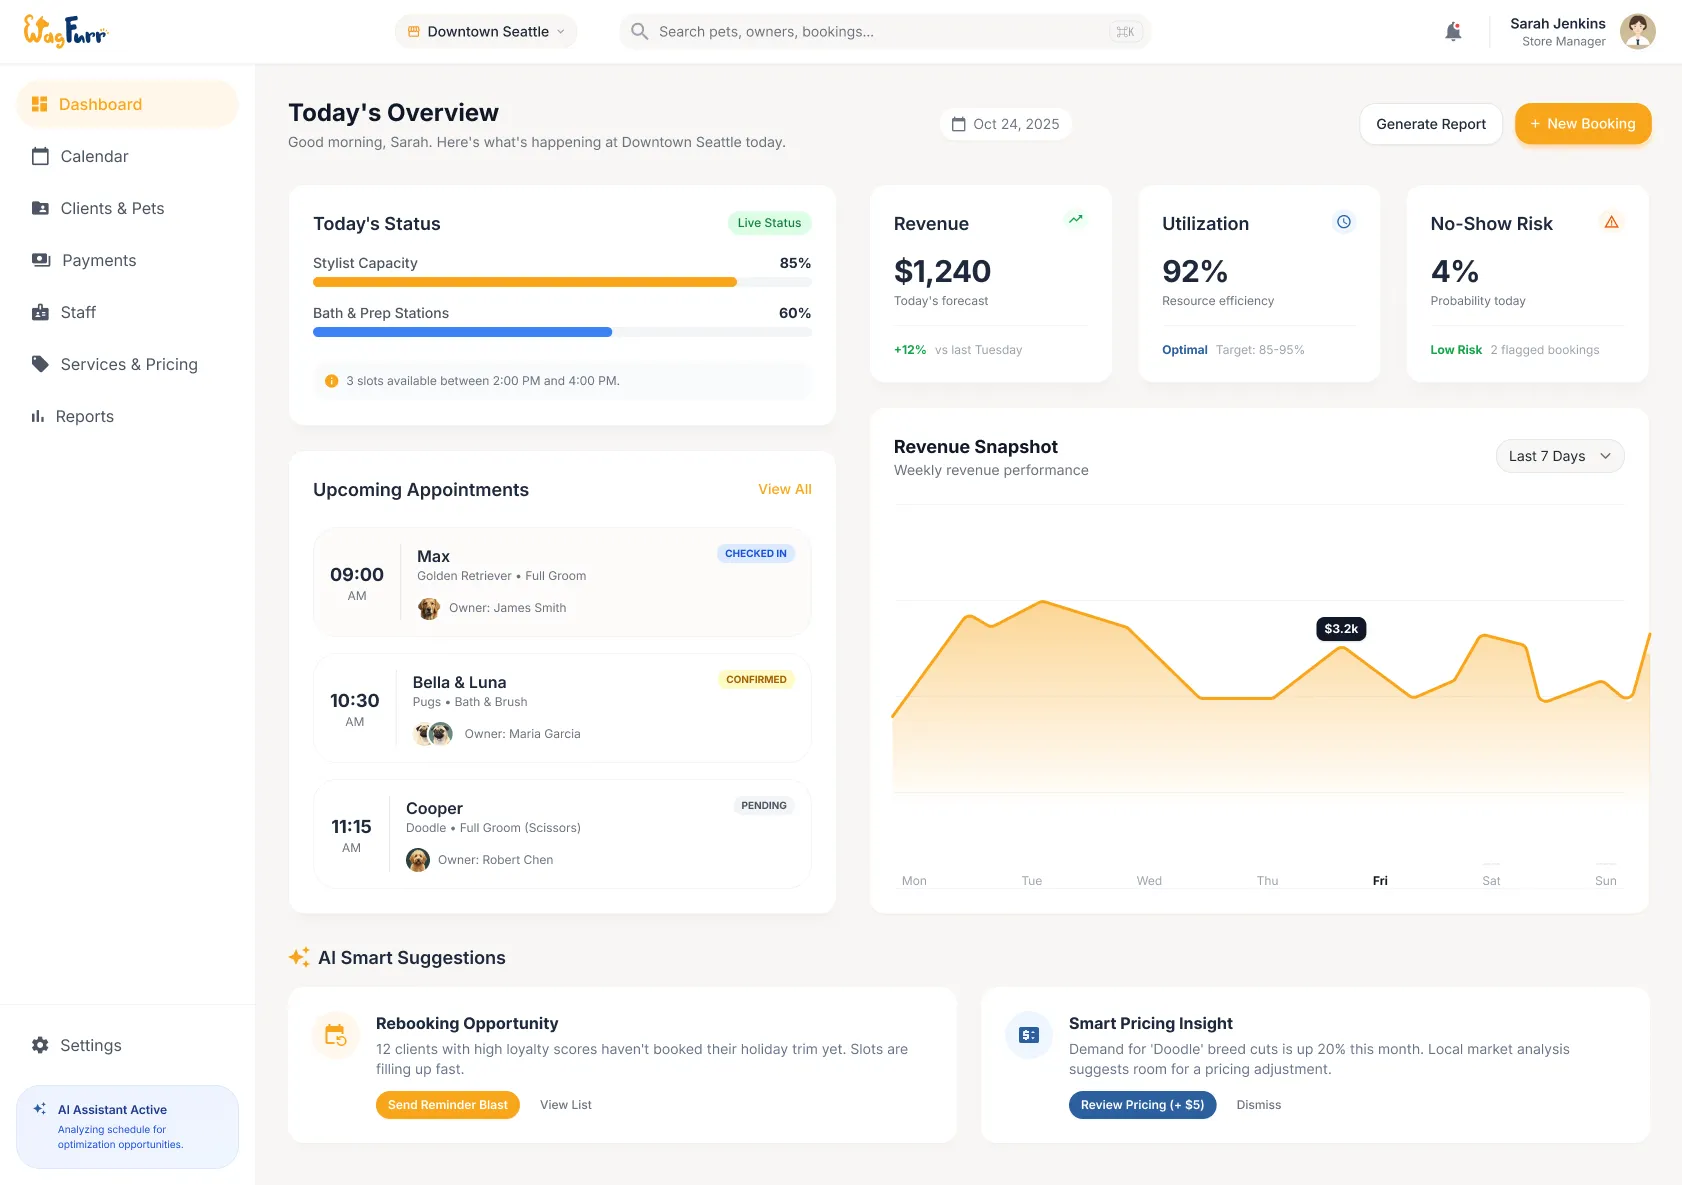The height and width of the screenshot is (1185, 1682).
Task: Click the No-Show Risk warning icon
Action: (x=1612, y=221)
